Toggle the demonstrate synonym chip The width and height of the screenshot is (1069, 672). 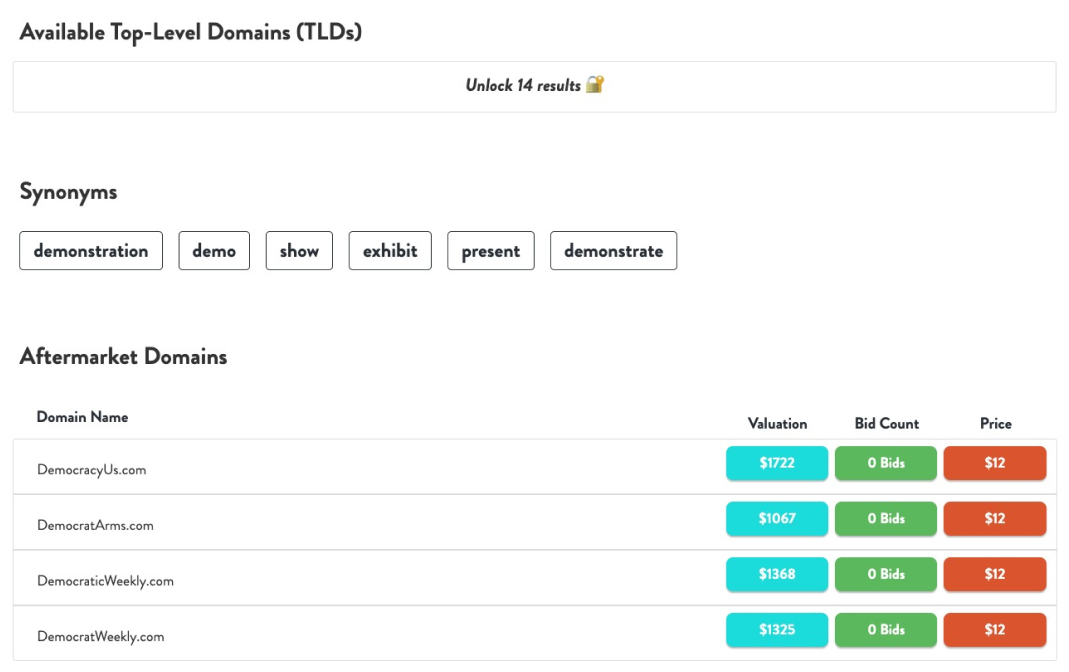click(x=613, y=250)
